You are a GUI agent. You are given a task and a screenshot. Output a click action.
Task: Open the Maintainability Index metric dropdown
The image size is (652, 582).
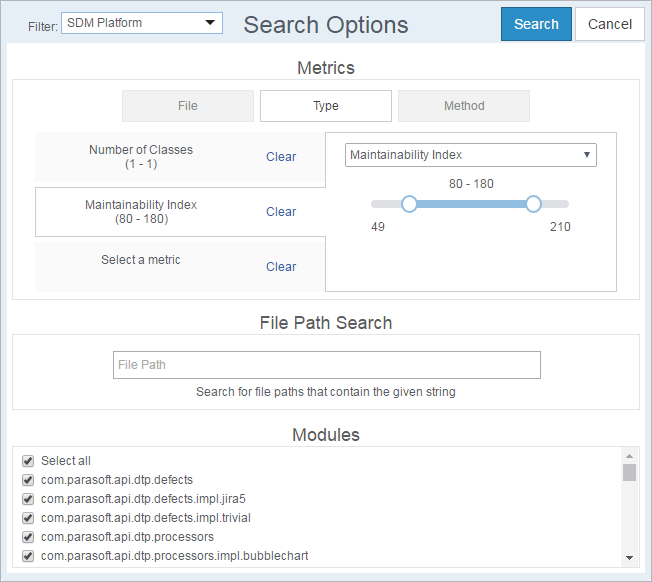471,155
